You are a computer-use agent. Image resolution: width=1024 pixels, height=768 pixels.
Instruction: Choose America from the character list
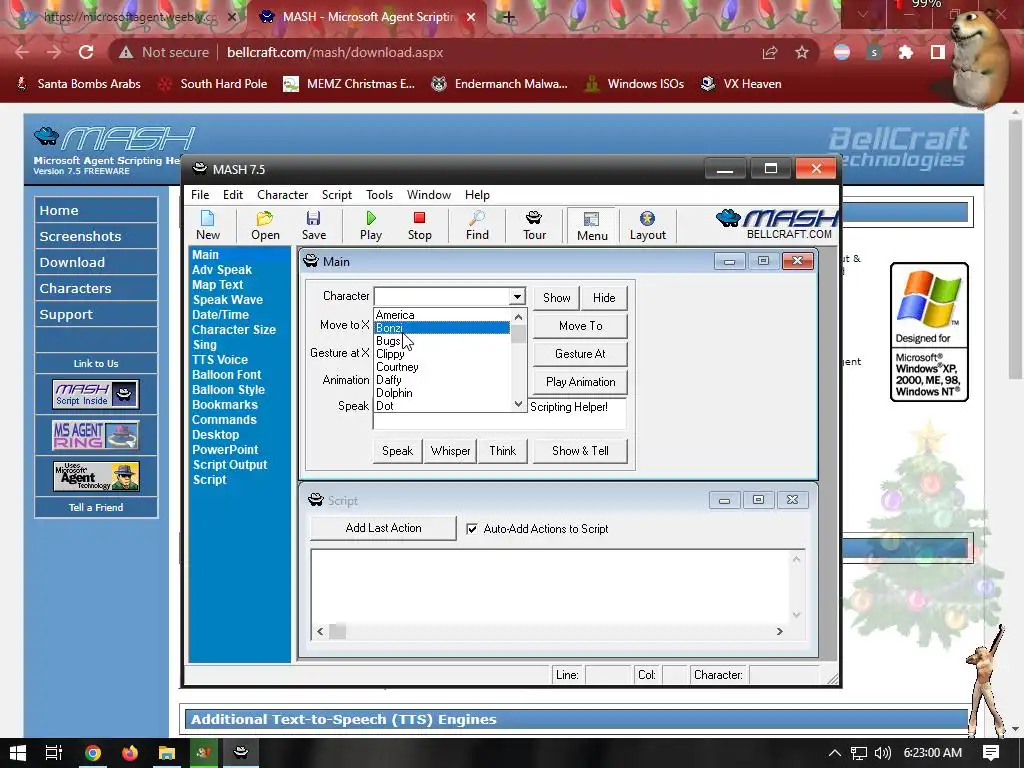coord(441,315)
